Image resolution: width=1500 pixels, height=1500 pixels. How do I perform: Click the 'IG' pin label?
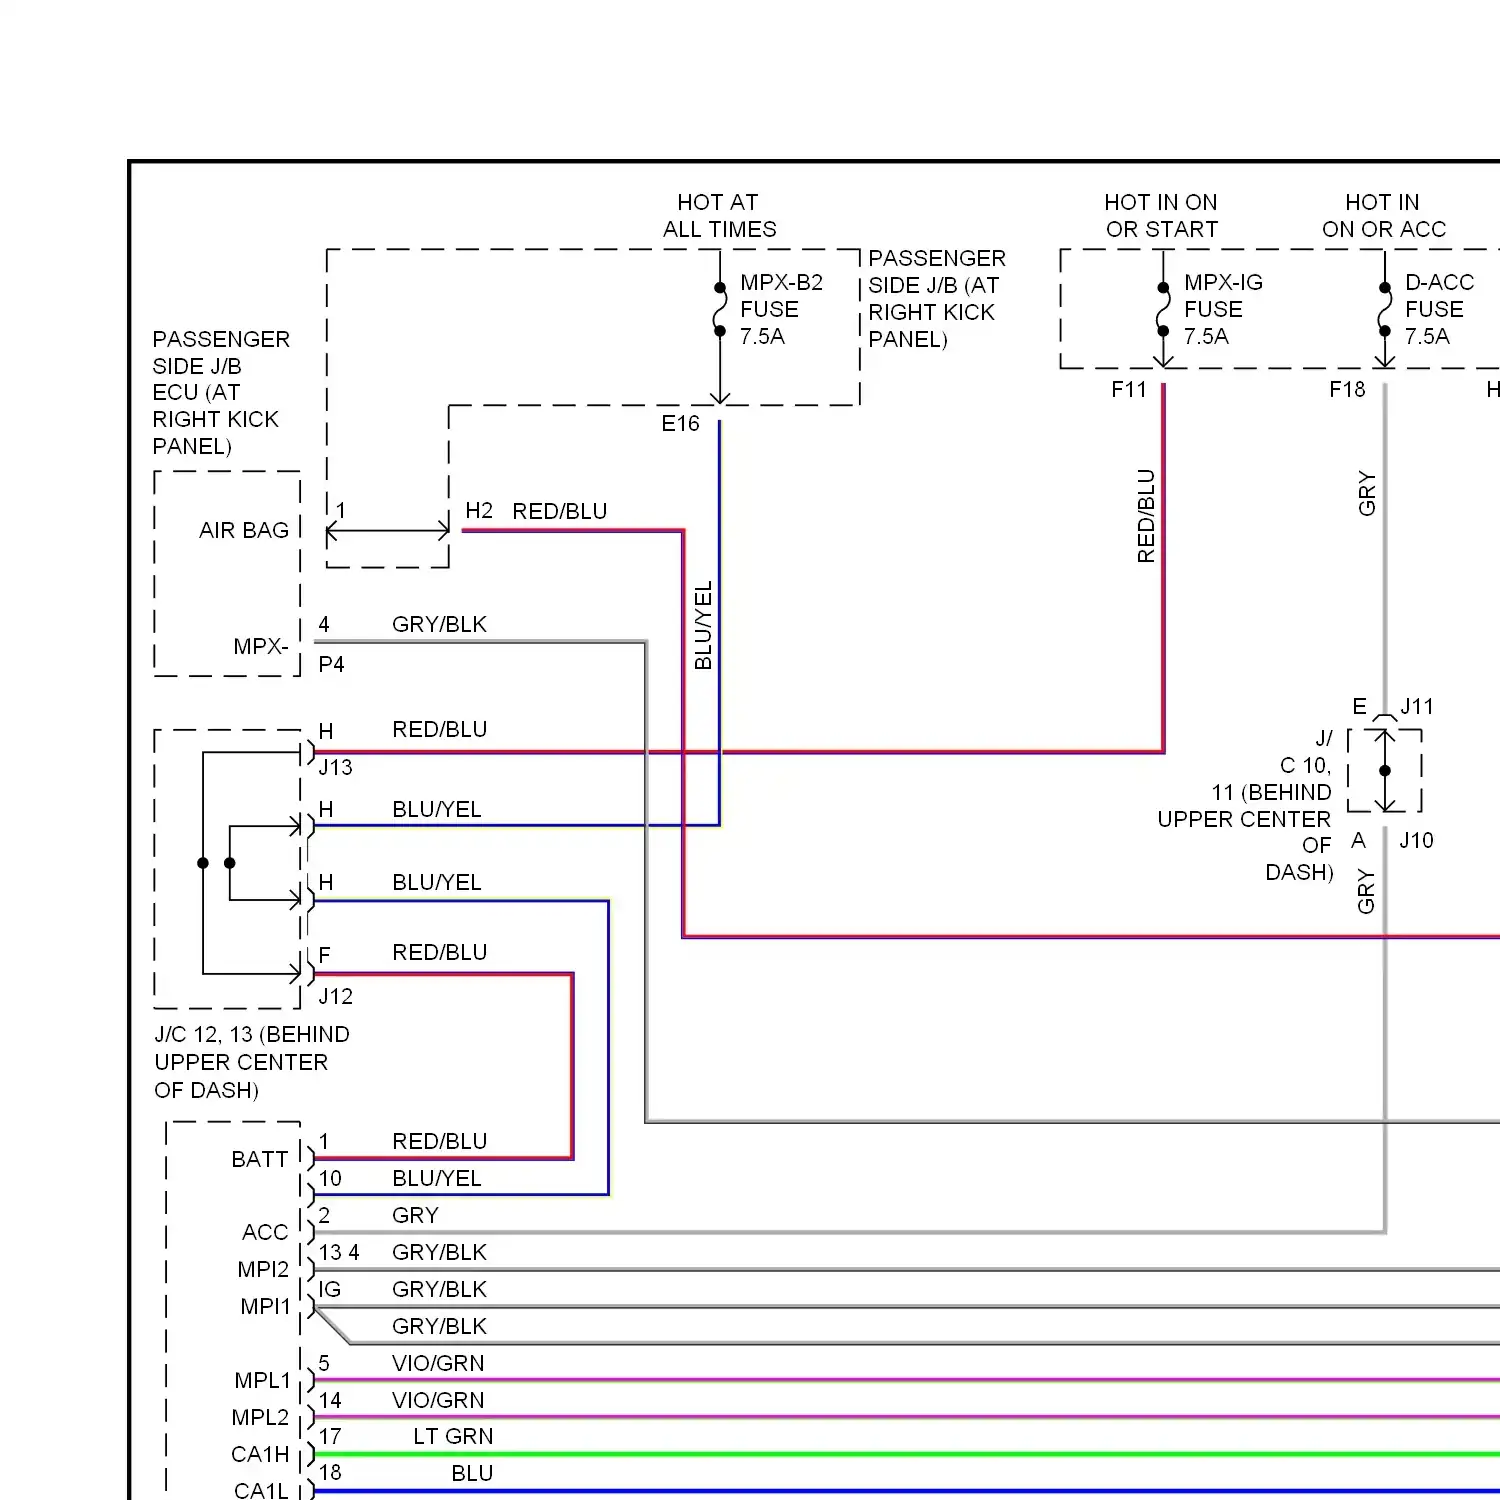pos(330,1289)
